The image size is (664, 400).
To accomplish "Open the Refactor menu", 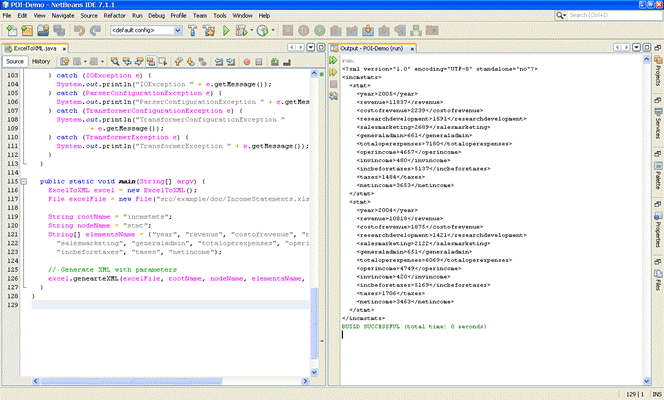I will 114,16.
